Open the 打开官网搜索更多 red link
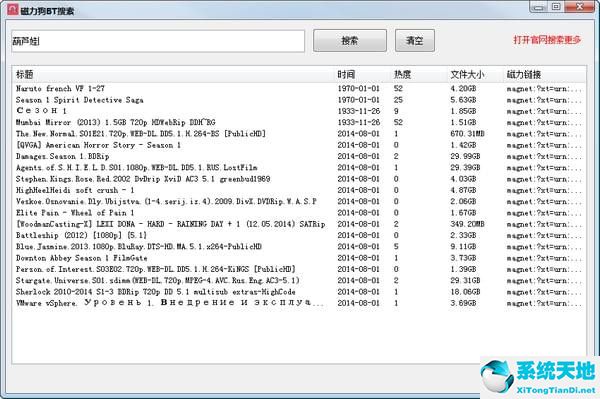Screen dimensions: 600x399 pyautogui.click(x=547, y=40)
